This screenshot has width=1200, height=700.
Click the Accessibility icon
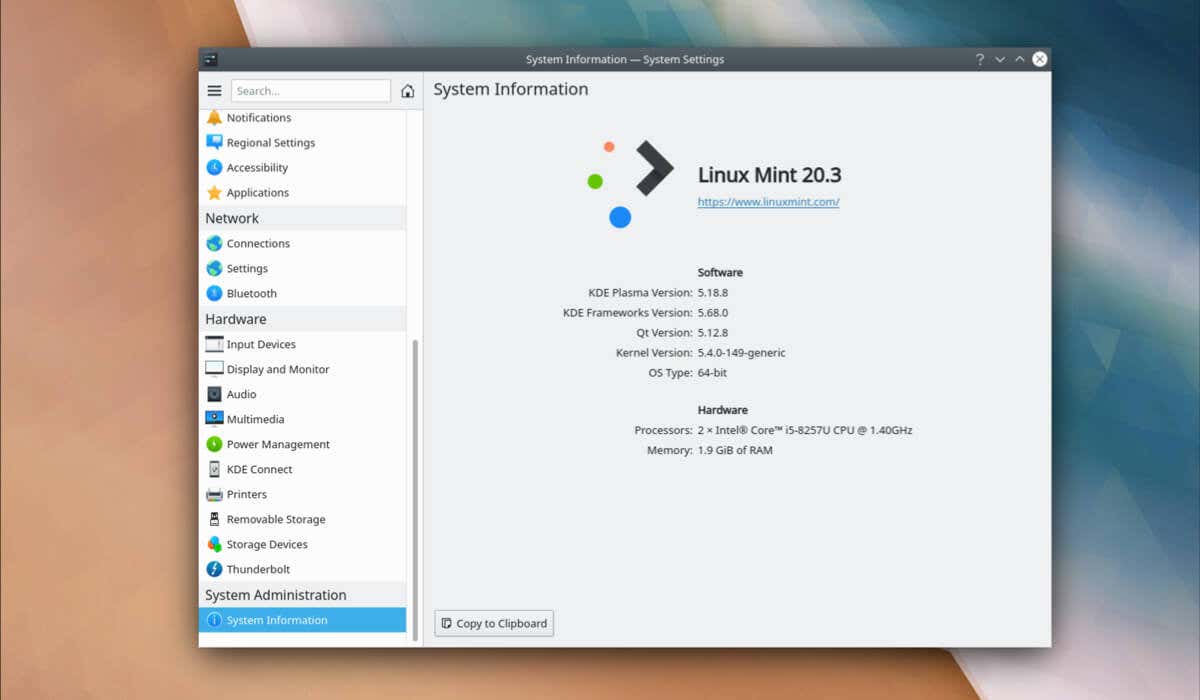coord(214,168)
